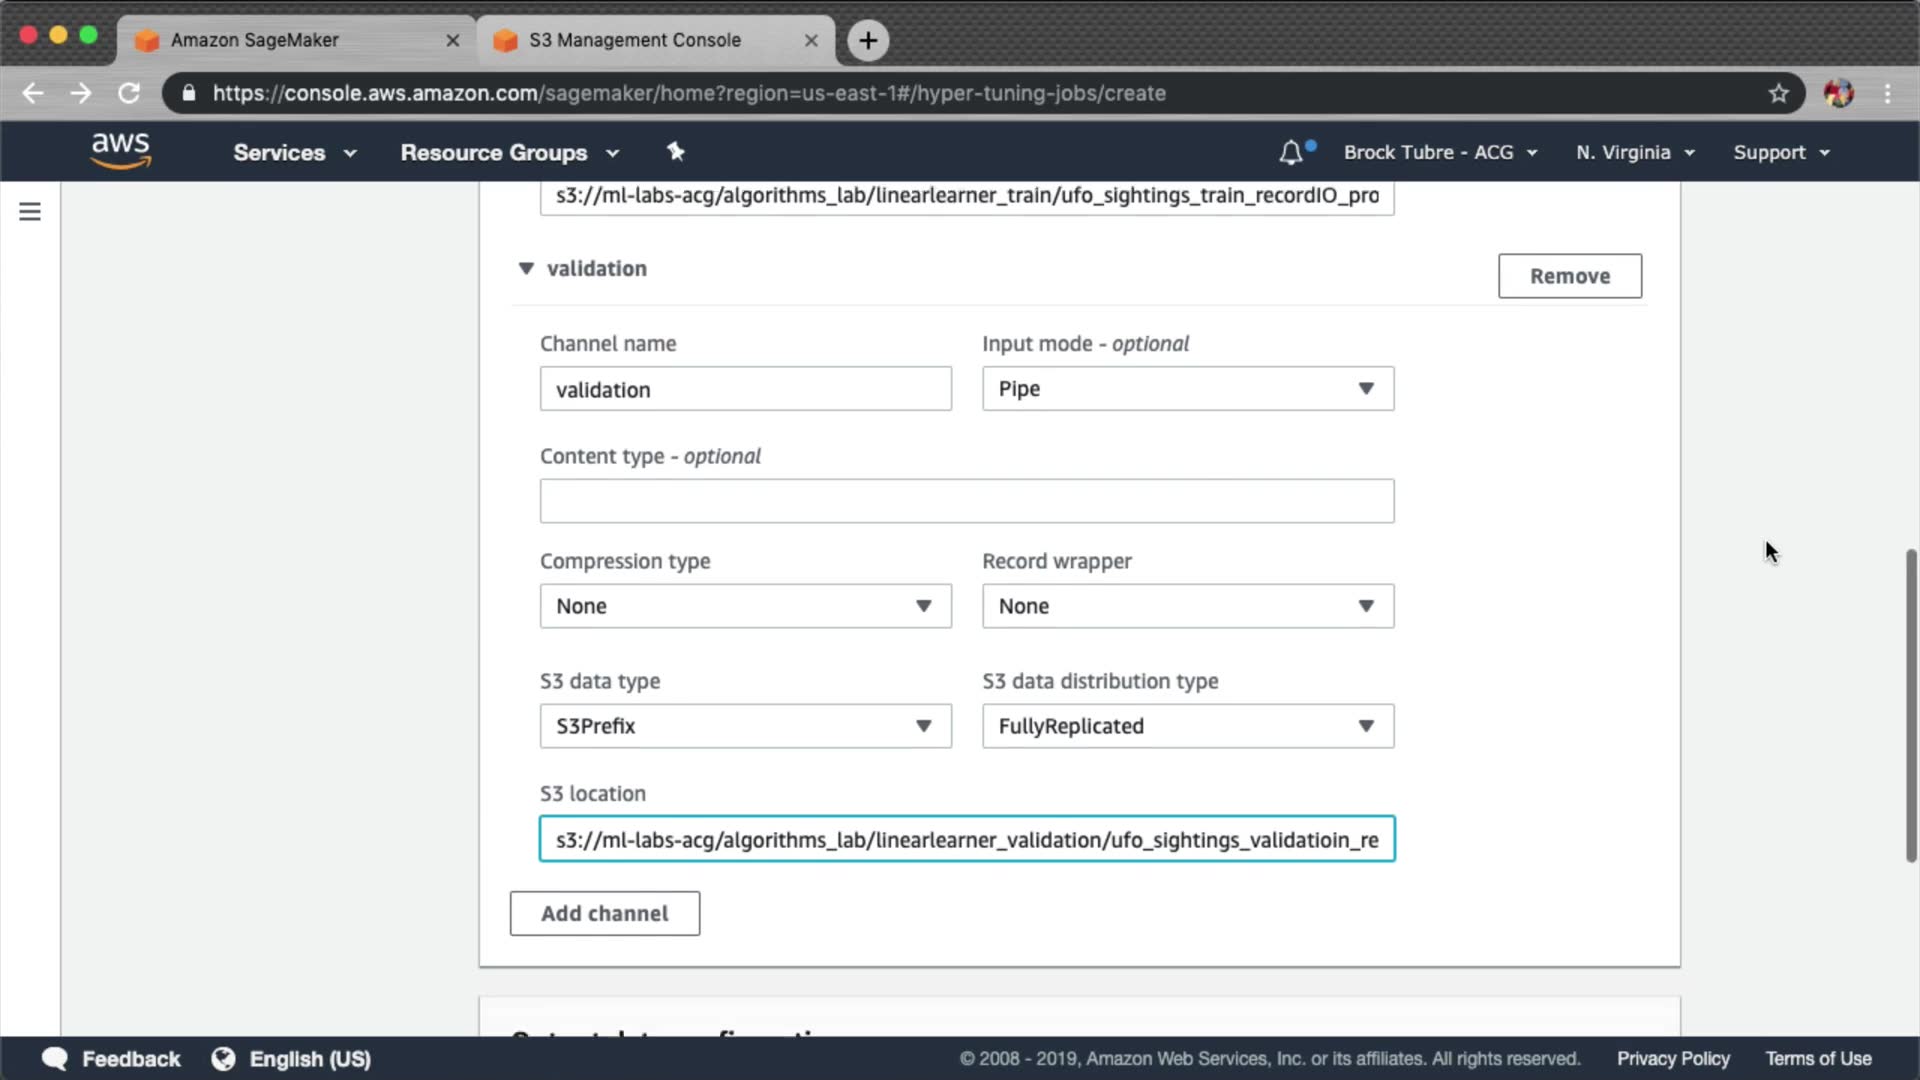Open Chrome profile avatar icon
Screen dimensions: 1920x1080
(1838, 93)
